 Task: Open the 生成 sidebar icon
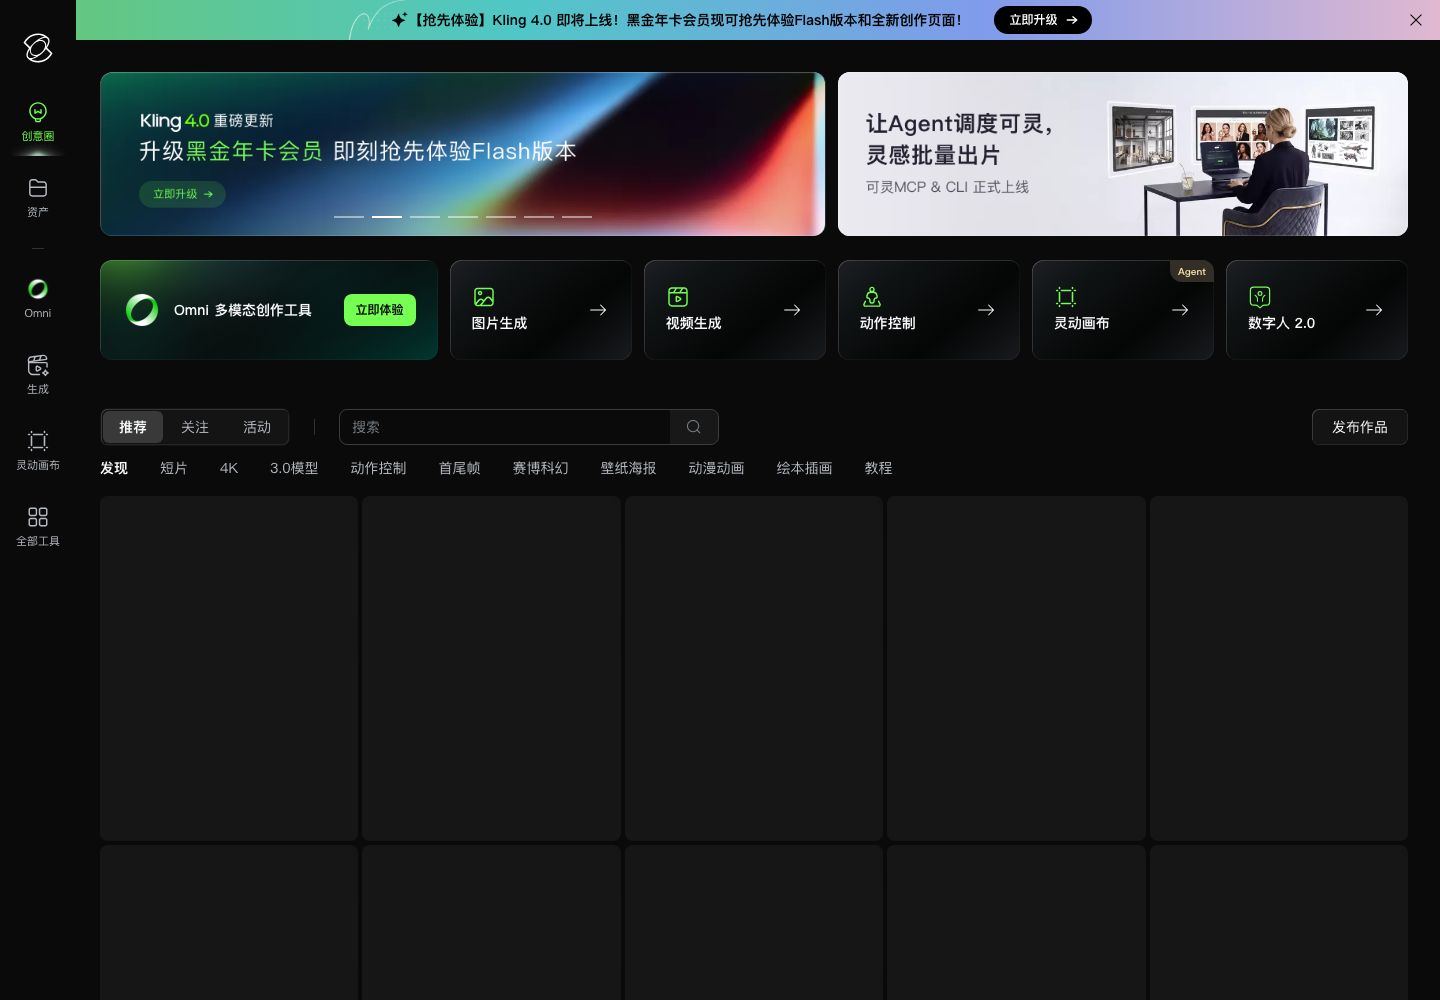tap(38, 365)
